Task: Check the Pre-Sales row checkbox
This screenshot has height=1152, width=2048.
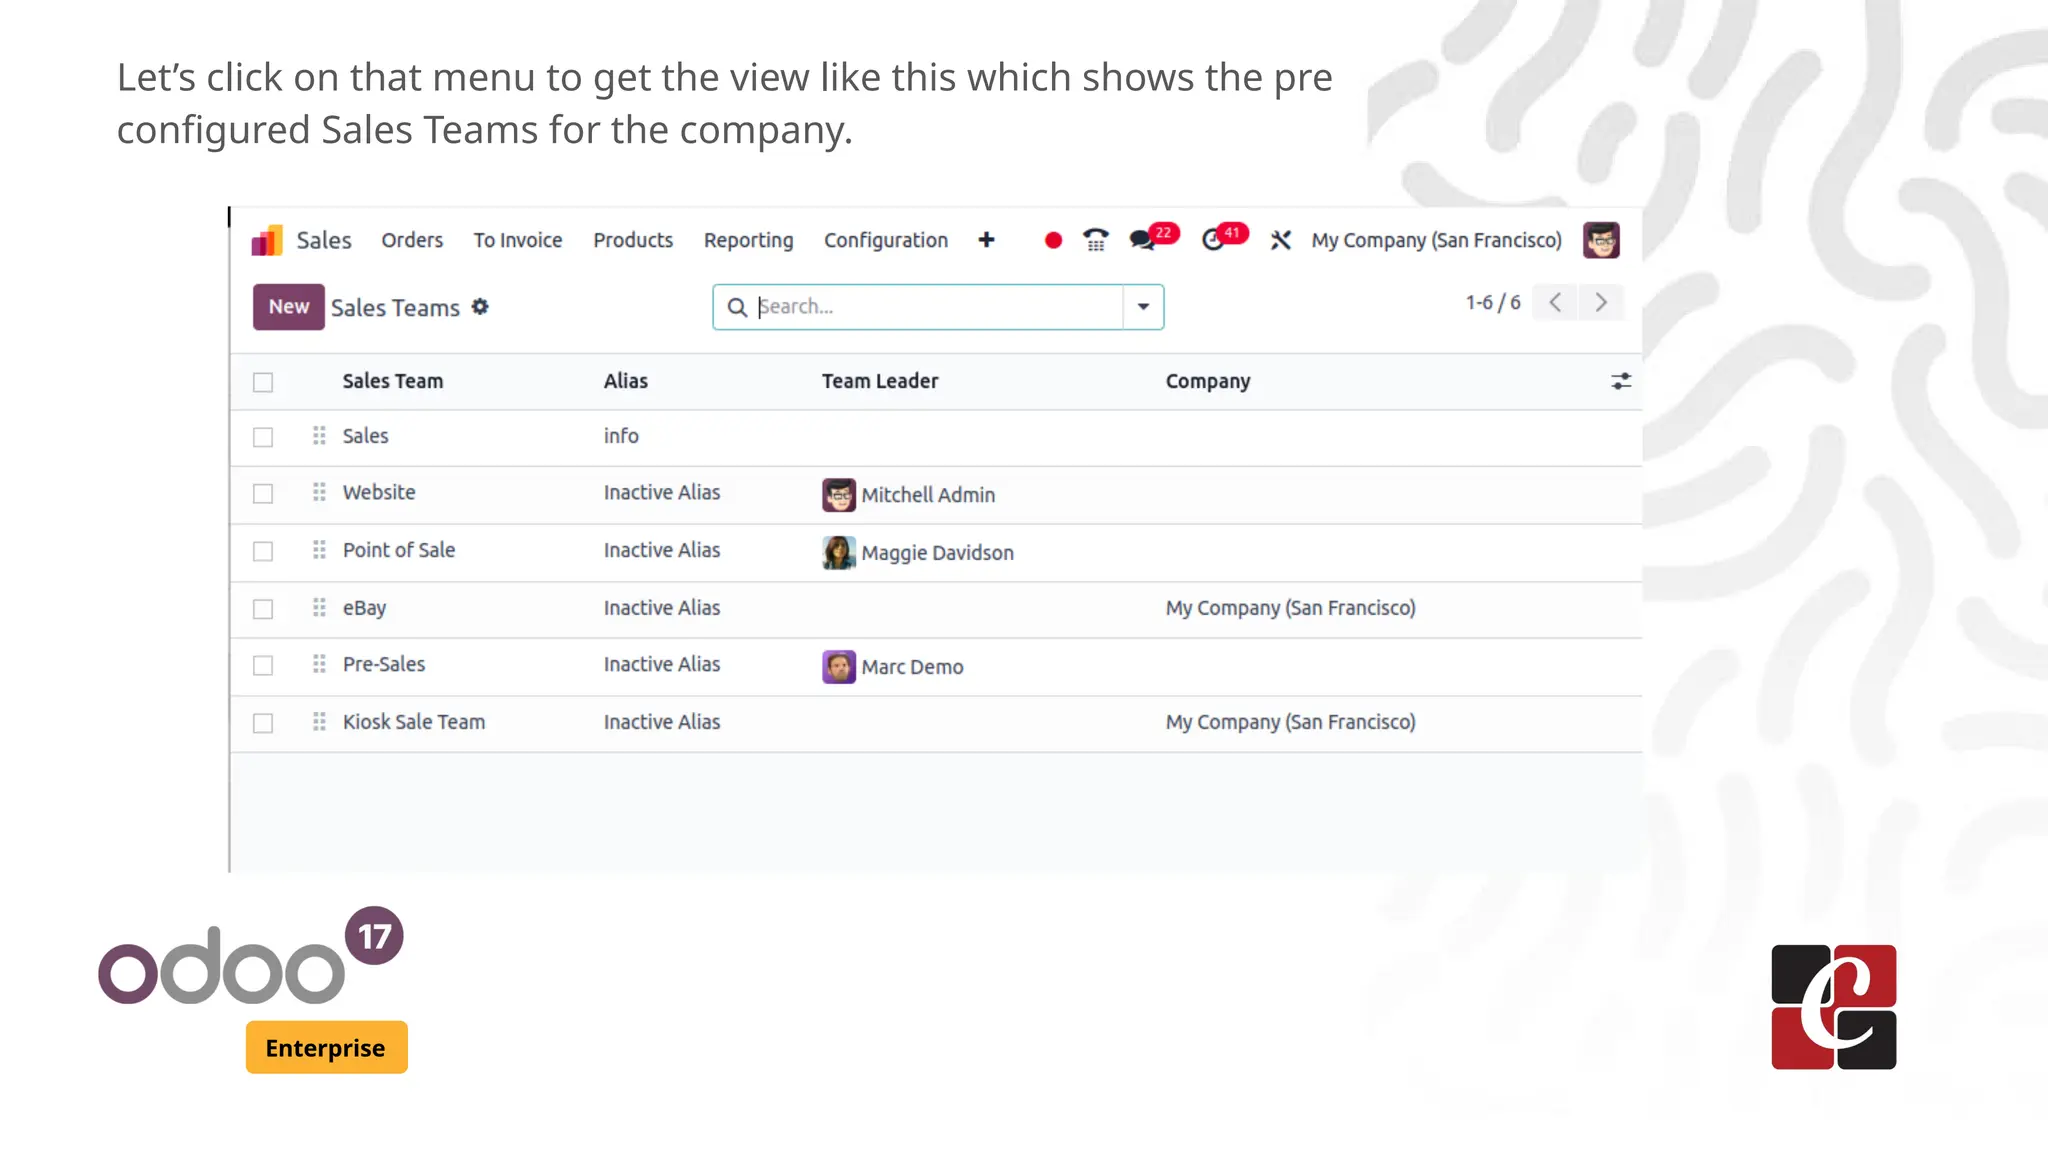Action: click(263, 665)
